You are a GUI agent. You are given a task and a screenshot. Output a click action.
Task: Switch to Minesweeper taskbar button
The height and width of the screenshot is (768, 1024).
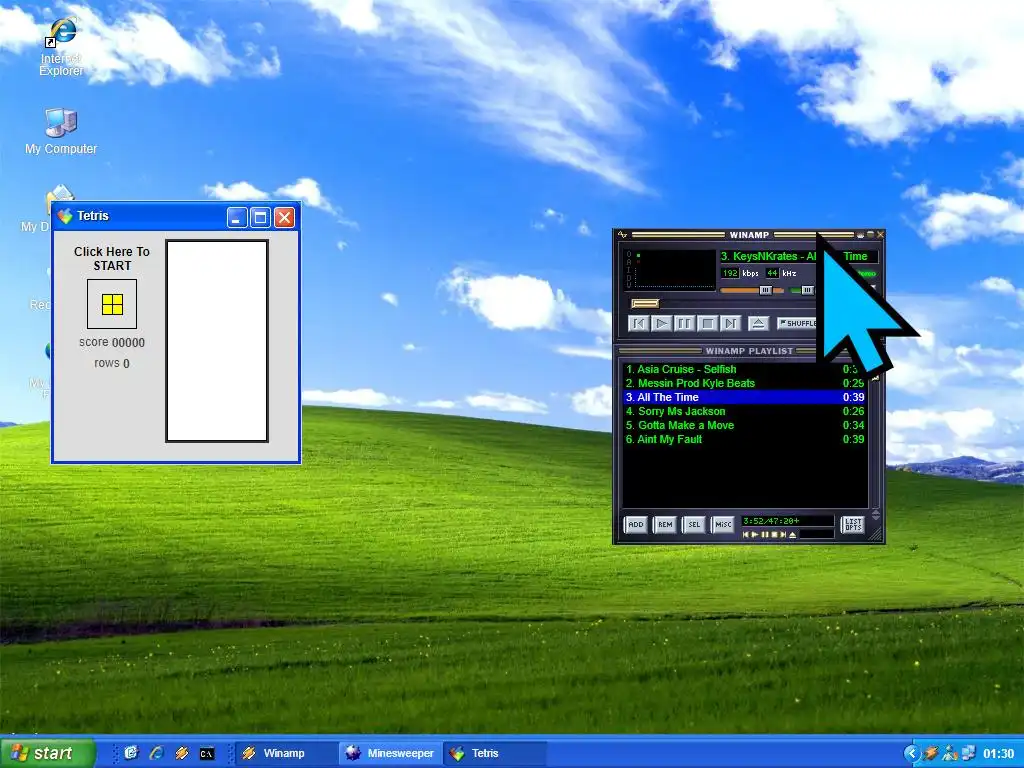390,753
